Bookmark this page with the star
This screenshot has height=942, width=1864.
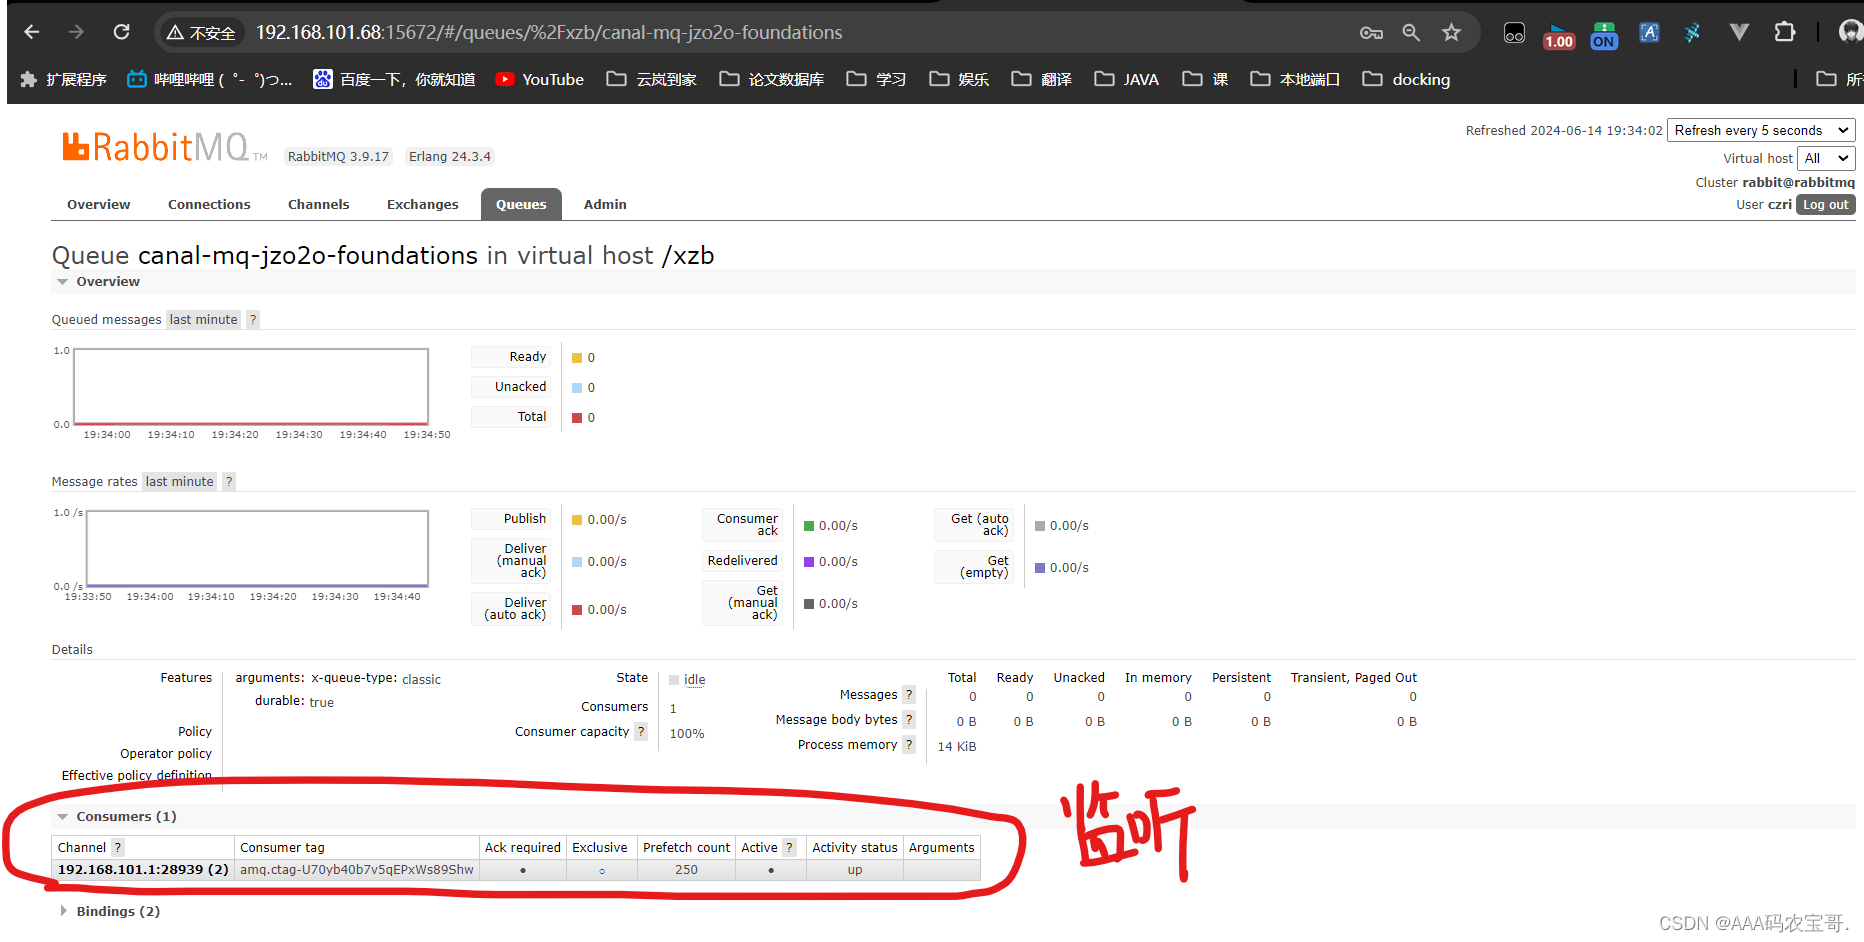(x=1451, y=33)
